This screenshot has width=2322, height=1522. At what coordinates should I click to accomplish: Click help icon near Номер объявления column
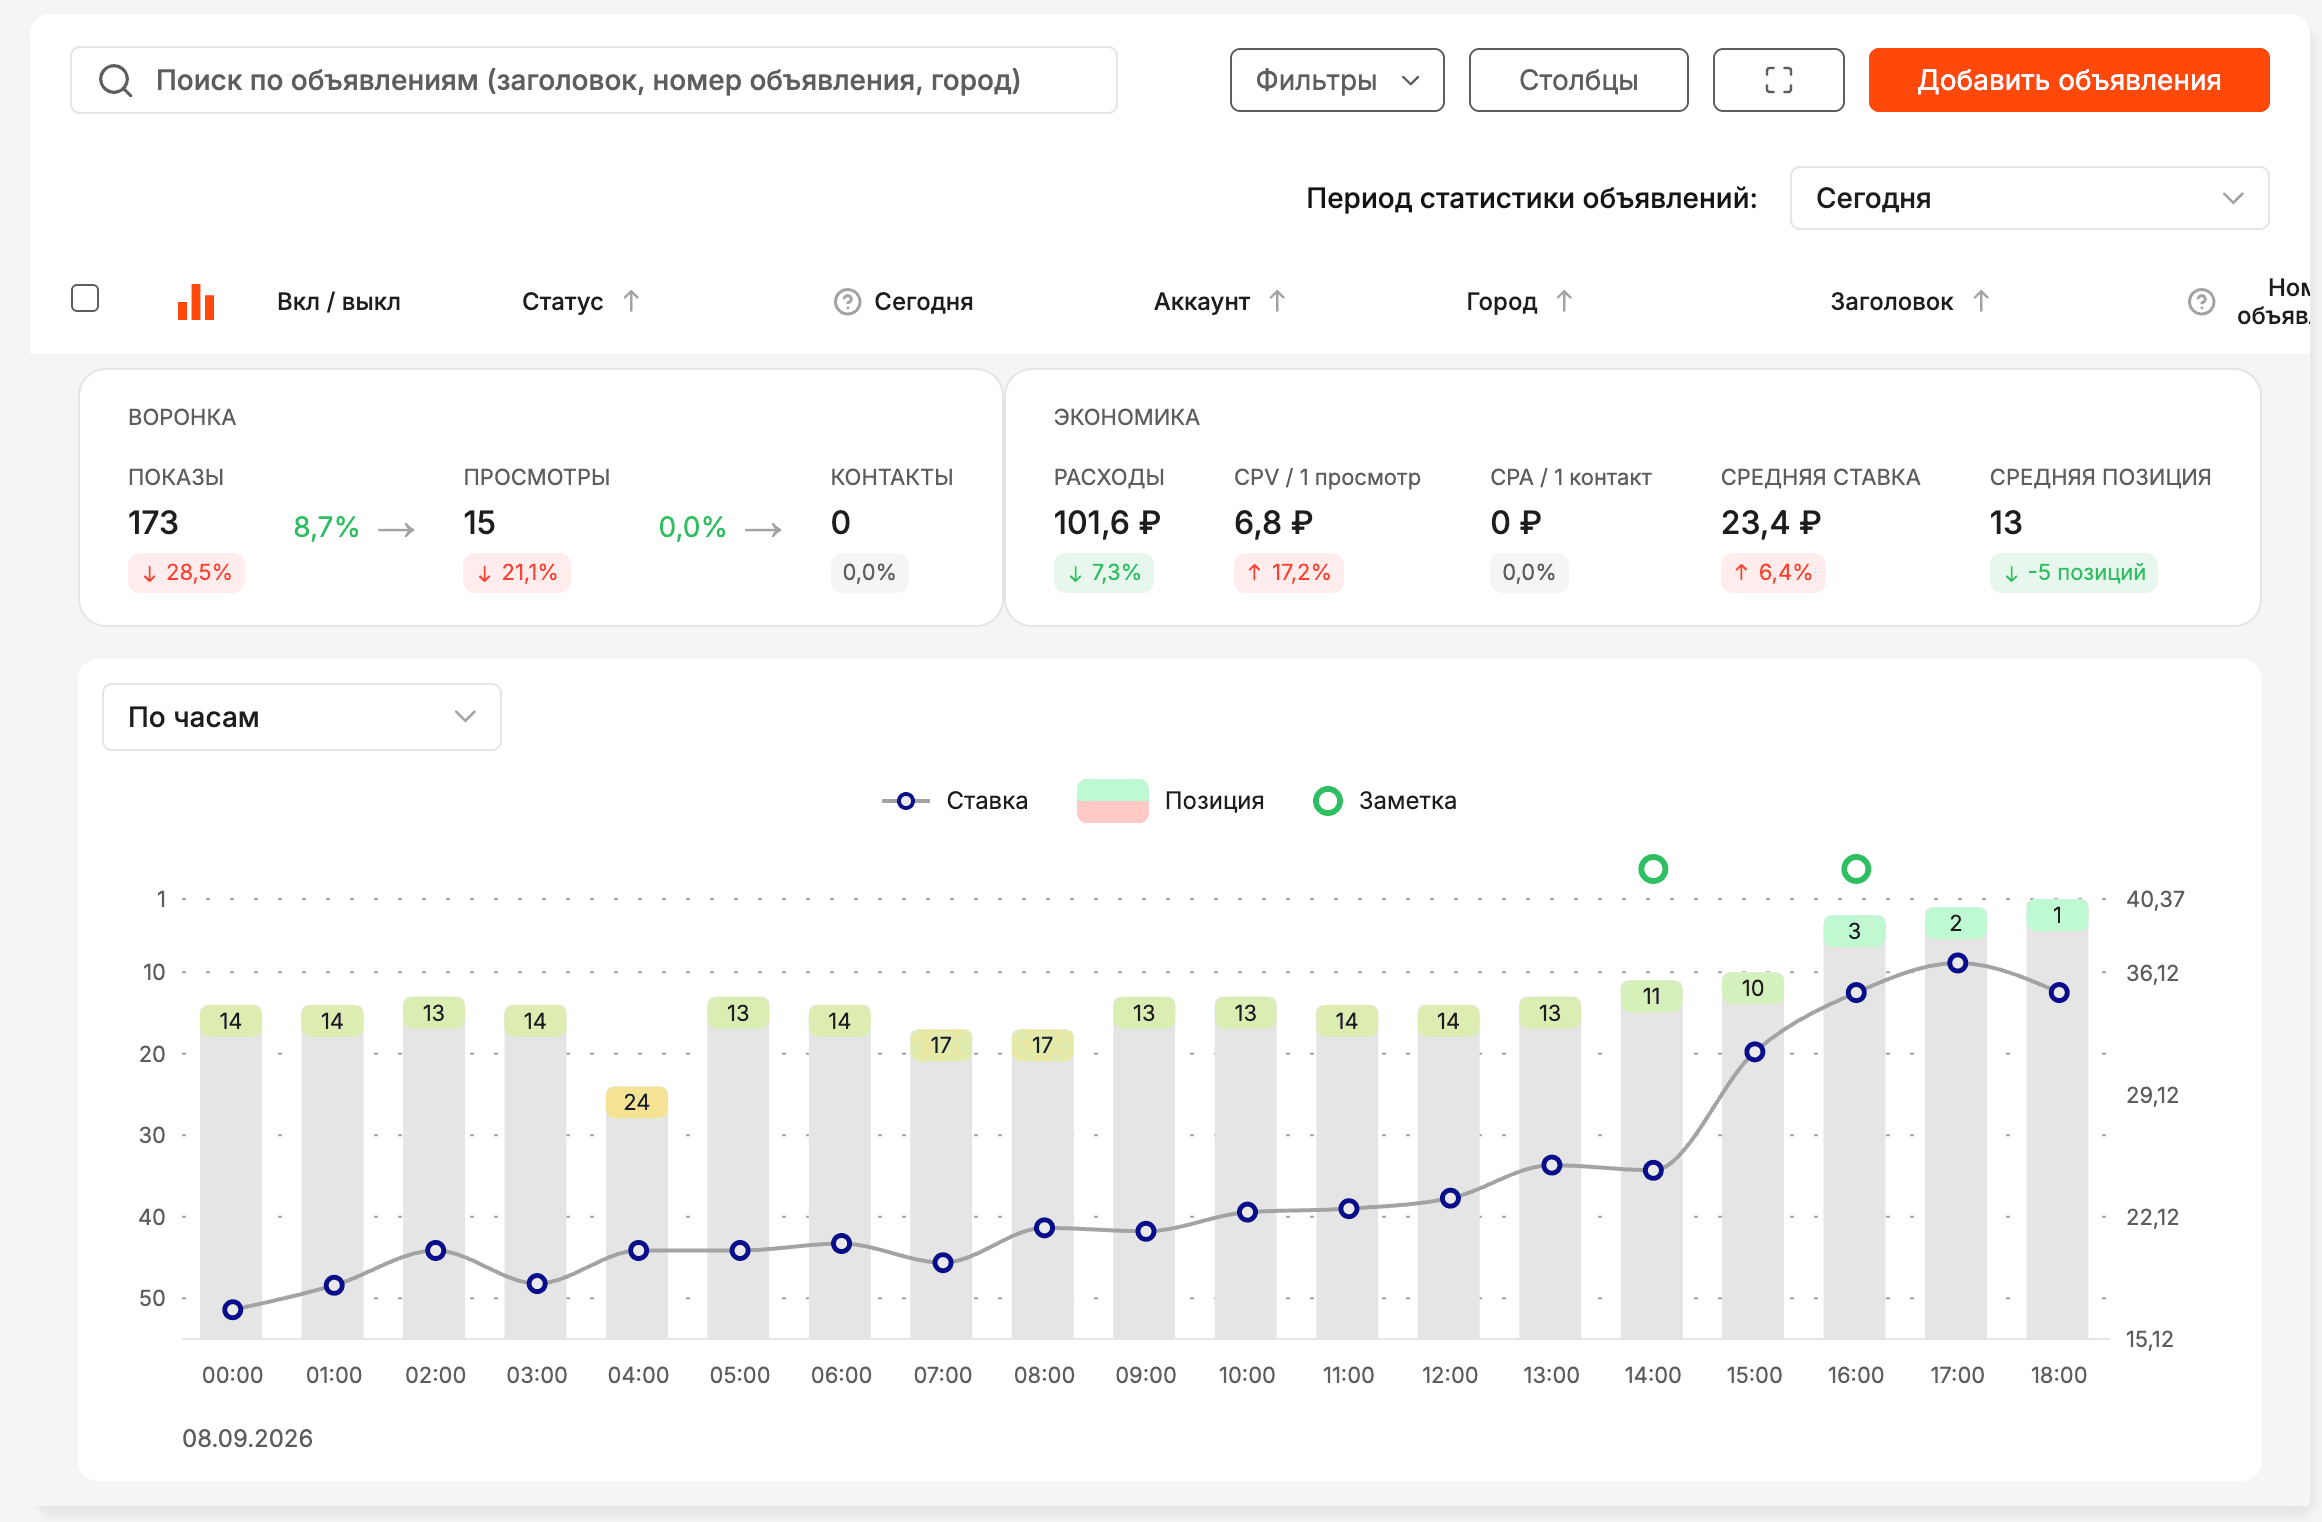[x=2201, y=302]
